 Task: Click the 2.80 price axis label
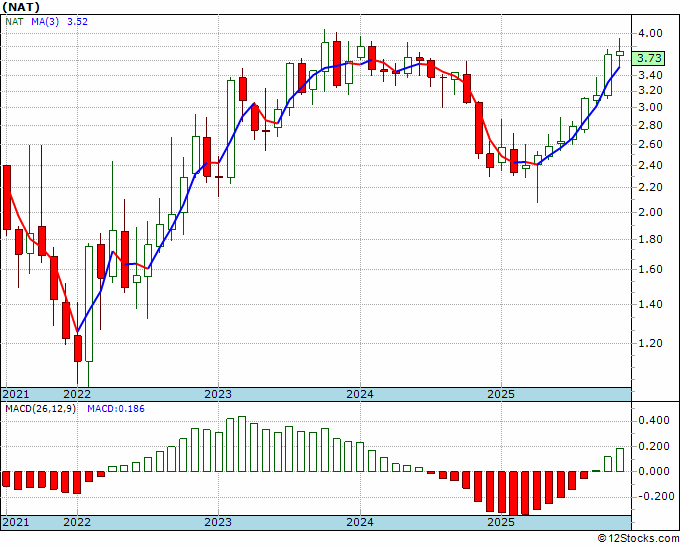pos(650,125)
